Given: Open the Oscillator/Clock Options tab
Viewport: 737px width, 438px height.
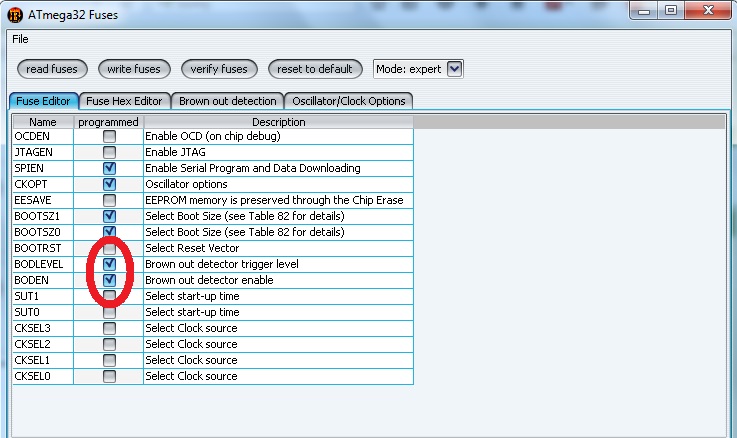Looking at the screenshot, I should (x=349, y=101).
